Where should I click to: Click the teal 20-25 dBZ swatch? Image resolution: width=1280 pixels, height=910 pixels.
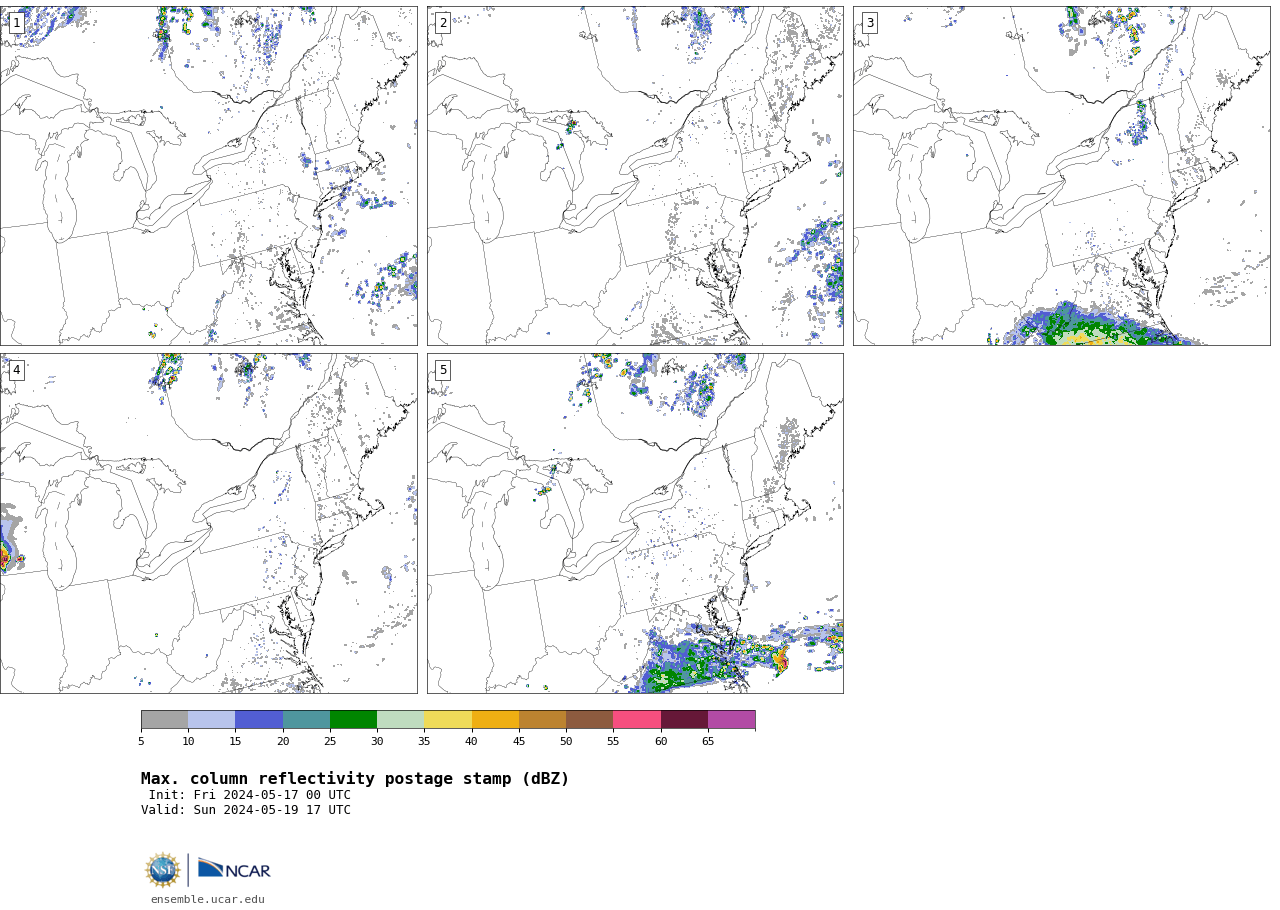point(306,720)
